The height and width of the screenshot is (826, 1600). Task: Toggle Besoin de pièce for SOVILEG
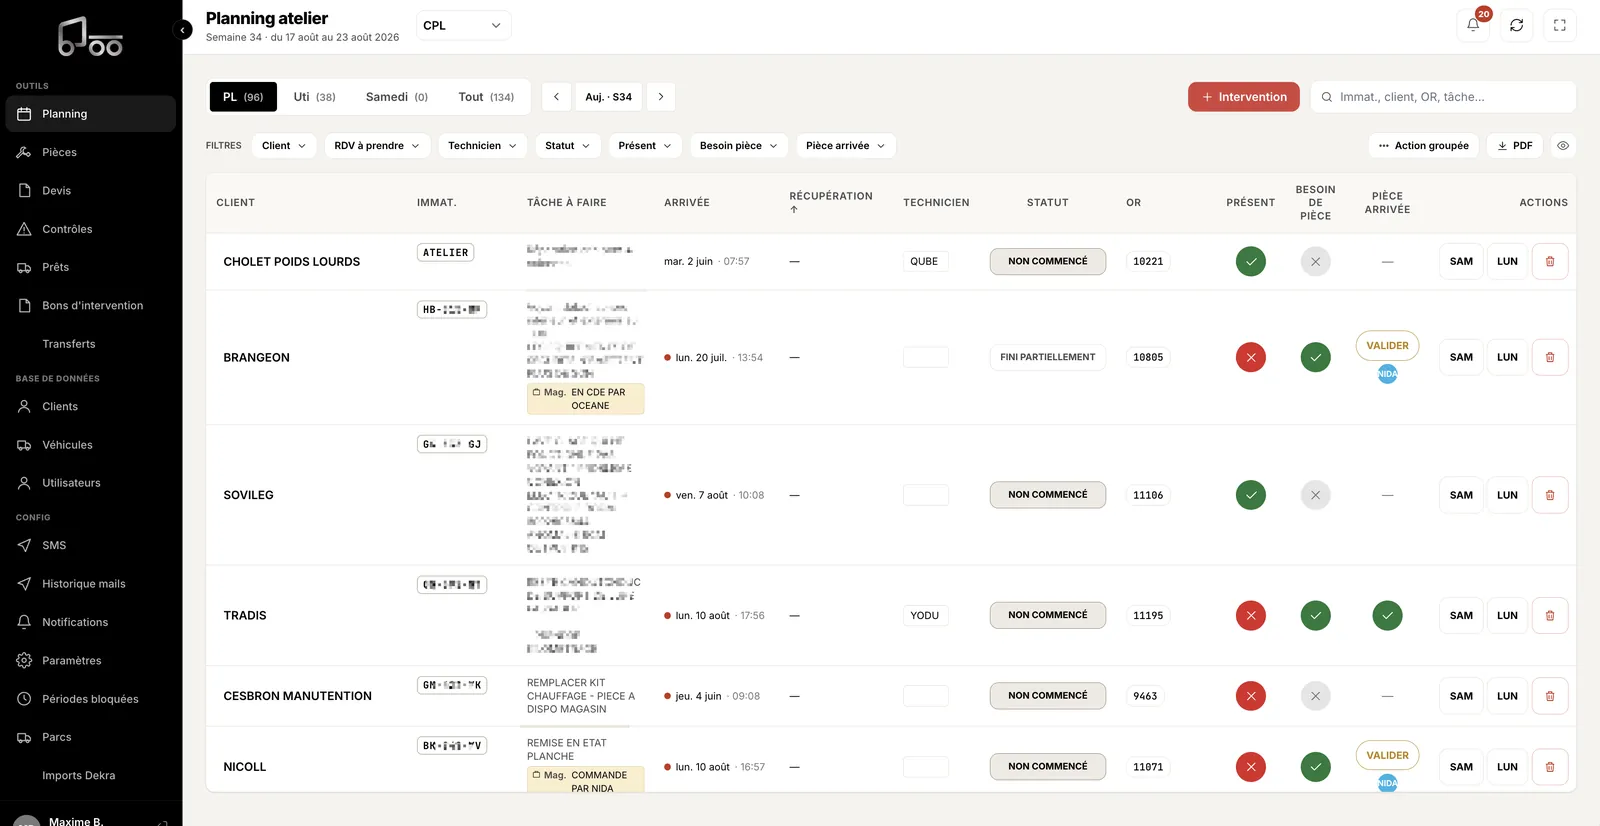[x=1315, y=495]
